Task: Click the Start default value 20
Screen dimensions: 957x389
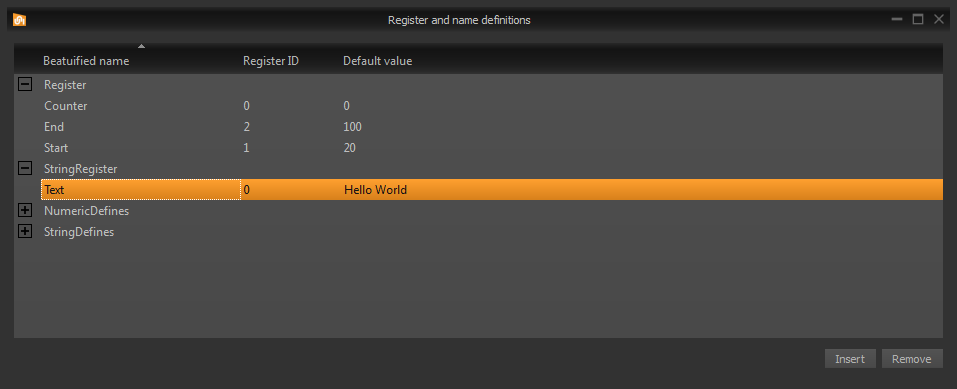Action: (x=349, y=148)
